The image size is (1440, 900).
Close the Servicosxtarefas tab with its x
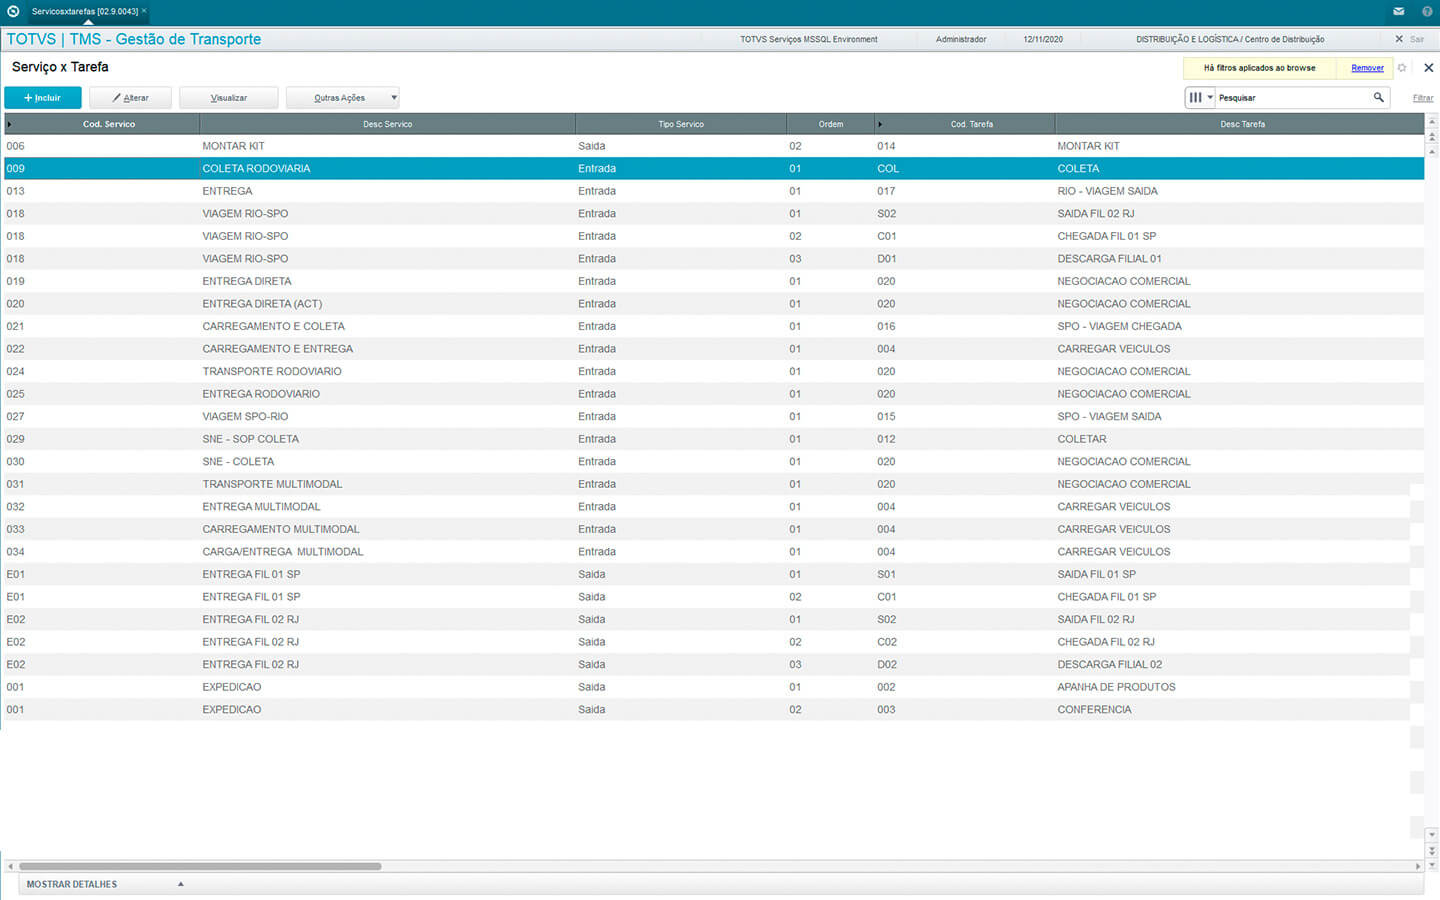[x=144, y=11]
